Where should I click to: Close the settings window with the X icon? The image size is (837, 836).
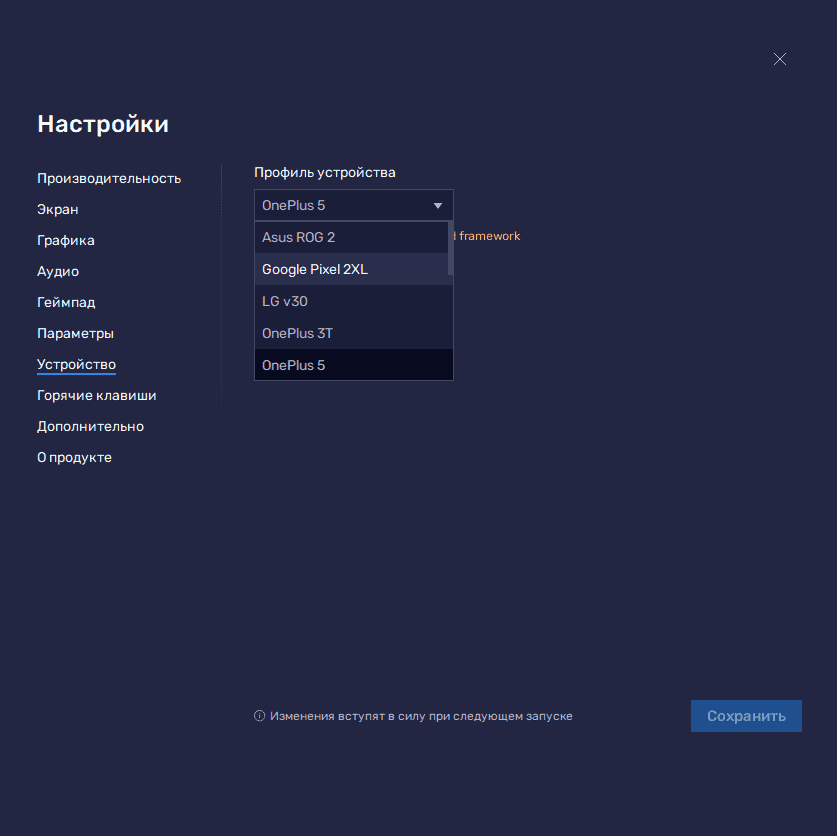780,59
